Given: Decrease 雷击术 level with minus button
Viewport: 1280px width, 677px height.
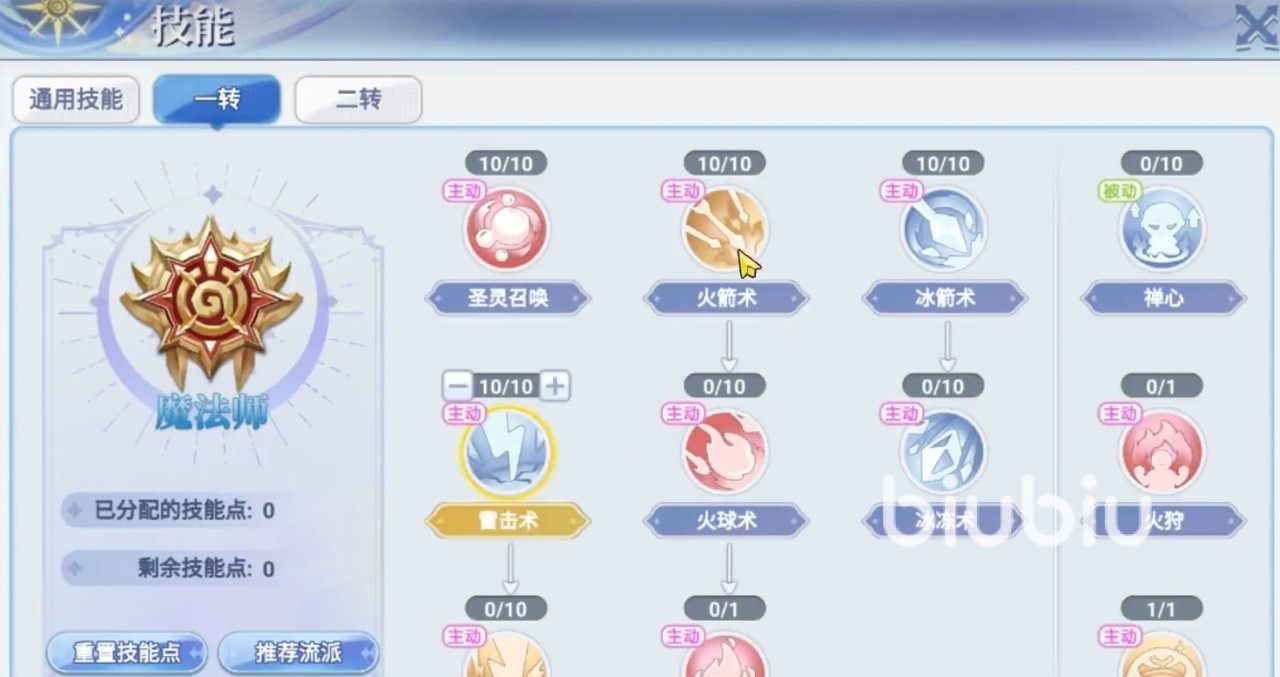Looking at the screenshot, I should [x=458, y=386].
